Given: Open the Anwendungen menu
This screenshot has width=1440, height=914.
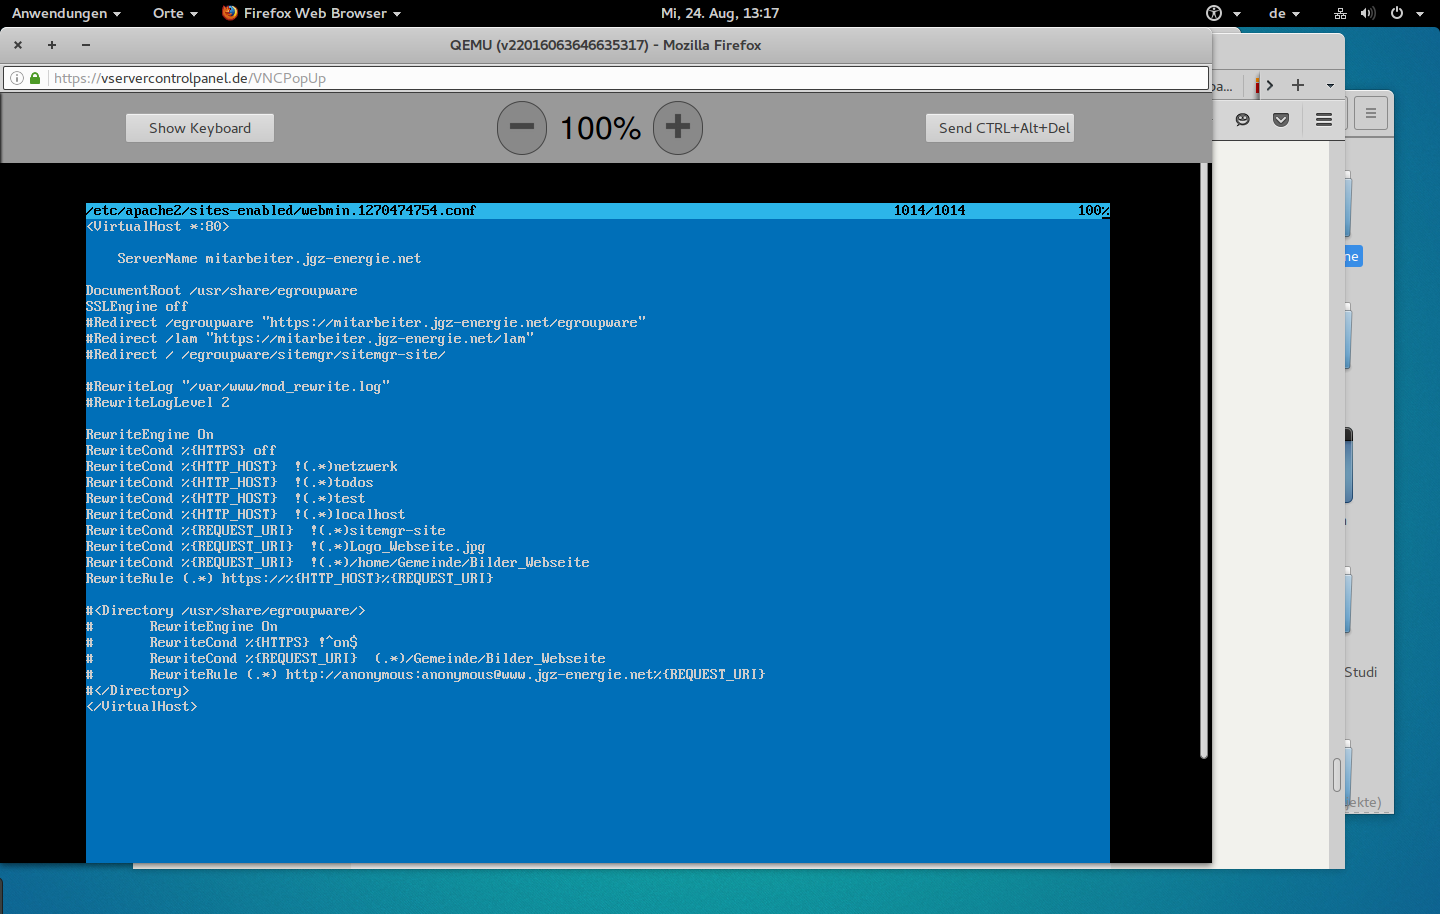Looking at the screenshot, I should coord(66,13).
